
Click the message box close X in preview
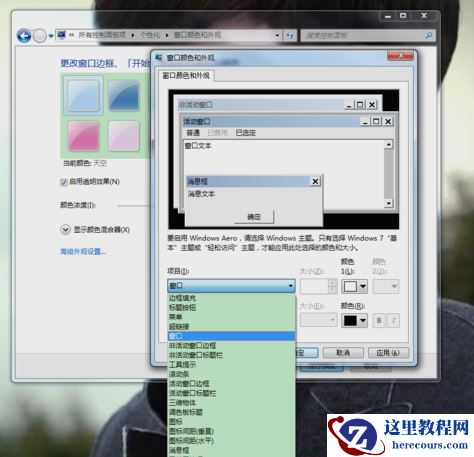(x=315, y=181)
